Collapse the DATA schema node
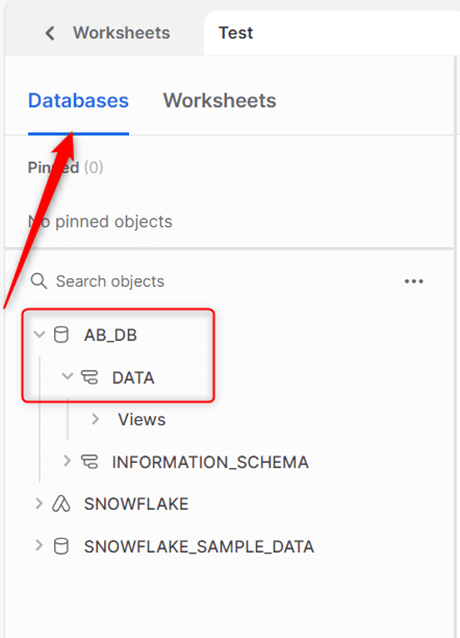The width and height of the screenshot is (460, 638). 67,377
